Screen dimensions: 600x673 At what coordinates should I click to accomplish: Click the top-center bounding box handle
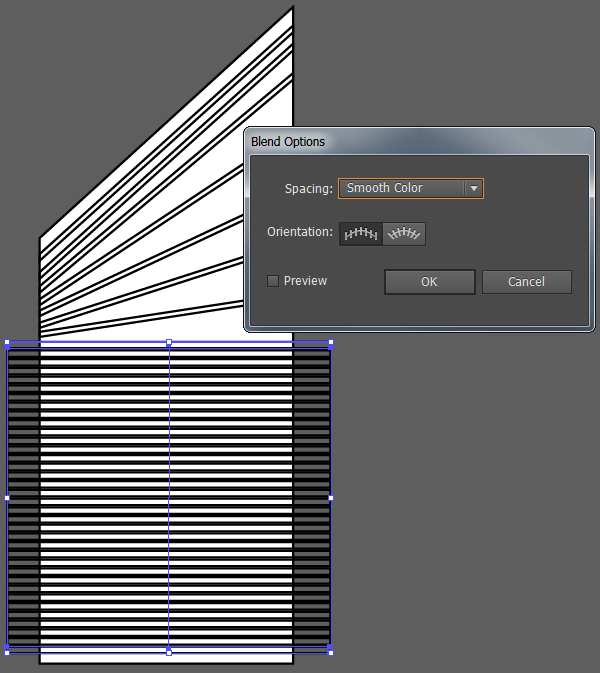coord(169,343)
